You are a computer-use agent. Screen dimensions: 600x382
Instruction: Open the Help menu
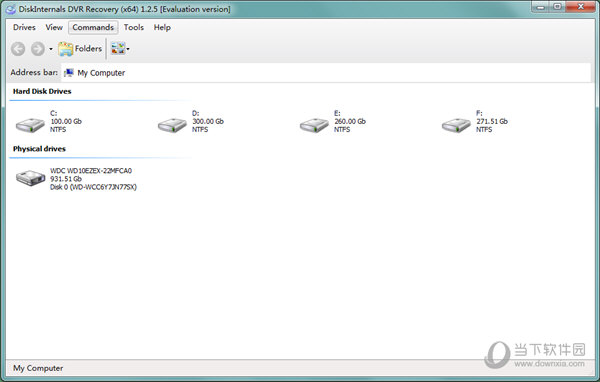[x=162, y=28]
